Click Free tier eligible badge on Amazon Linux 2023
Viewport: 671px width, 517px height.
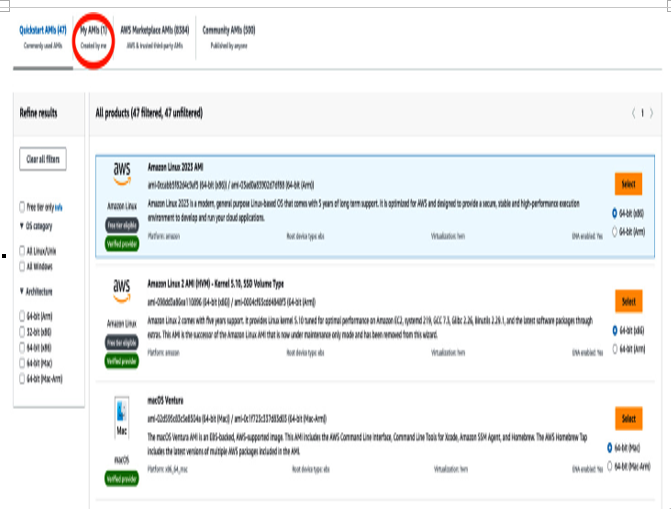tap(122, 226)
